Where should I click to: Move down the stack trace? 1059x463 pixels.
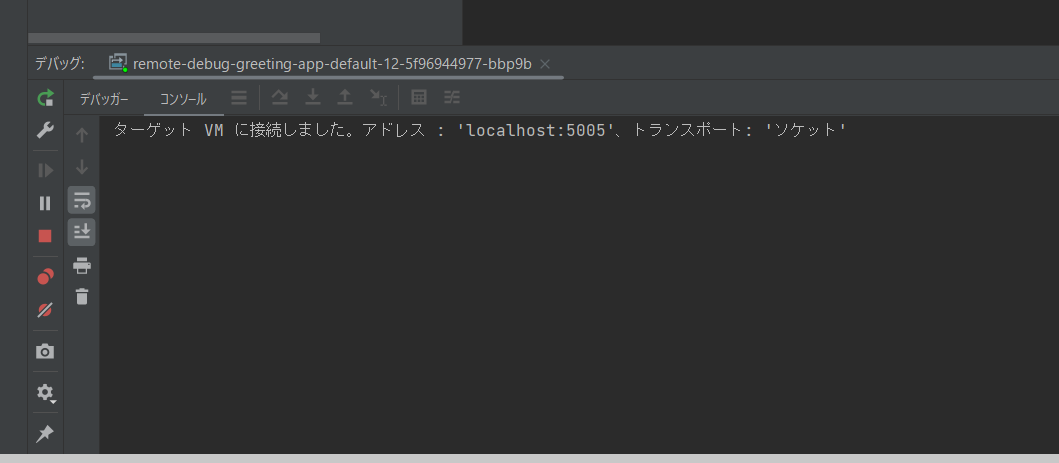click(x=82, y=167)
